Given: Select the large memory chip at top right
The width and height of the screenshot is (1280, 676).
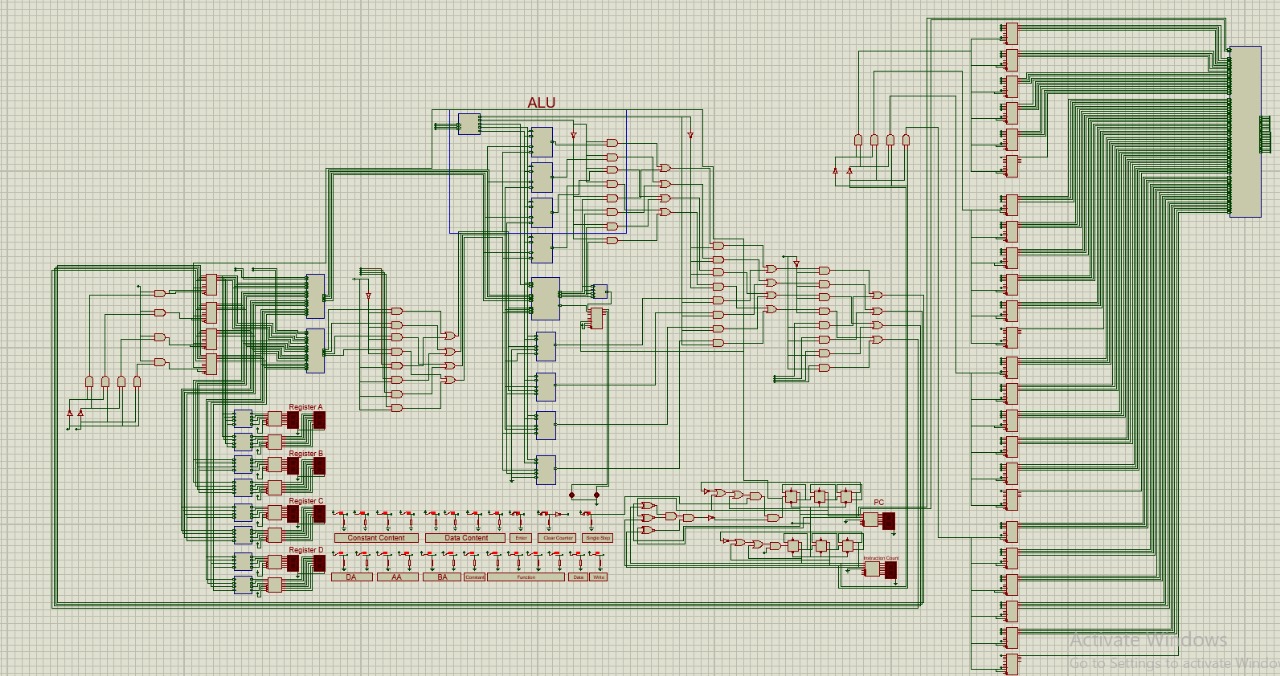Looking at the screenshot, I should point(1244,131).
